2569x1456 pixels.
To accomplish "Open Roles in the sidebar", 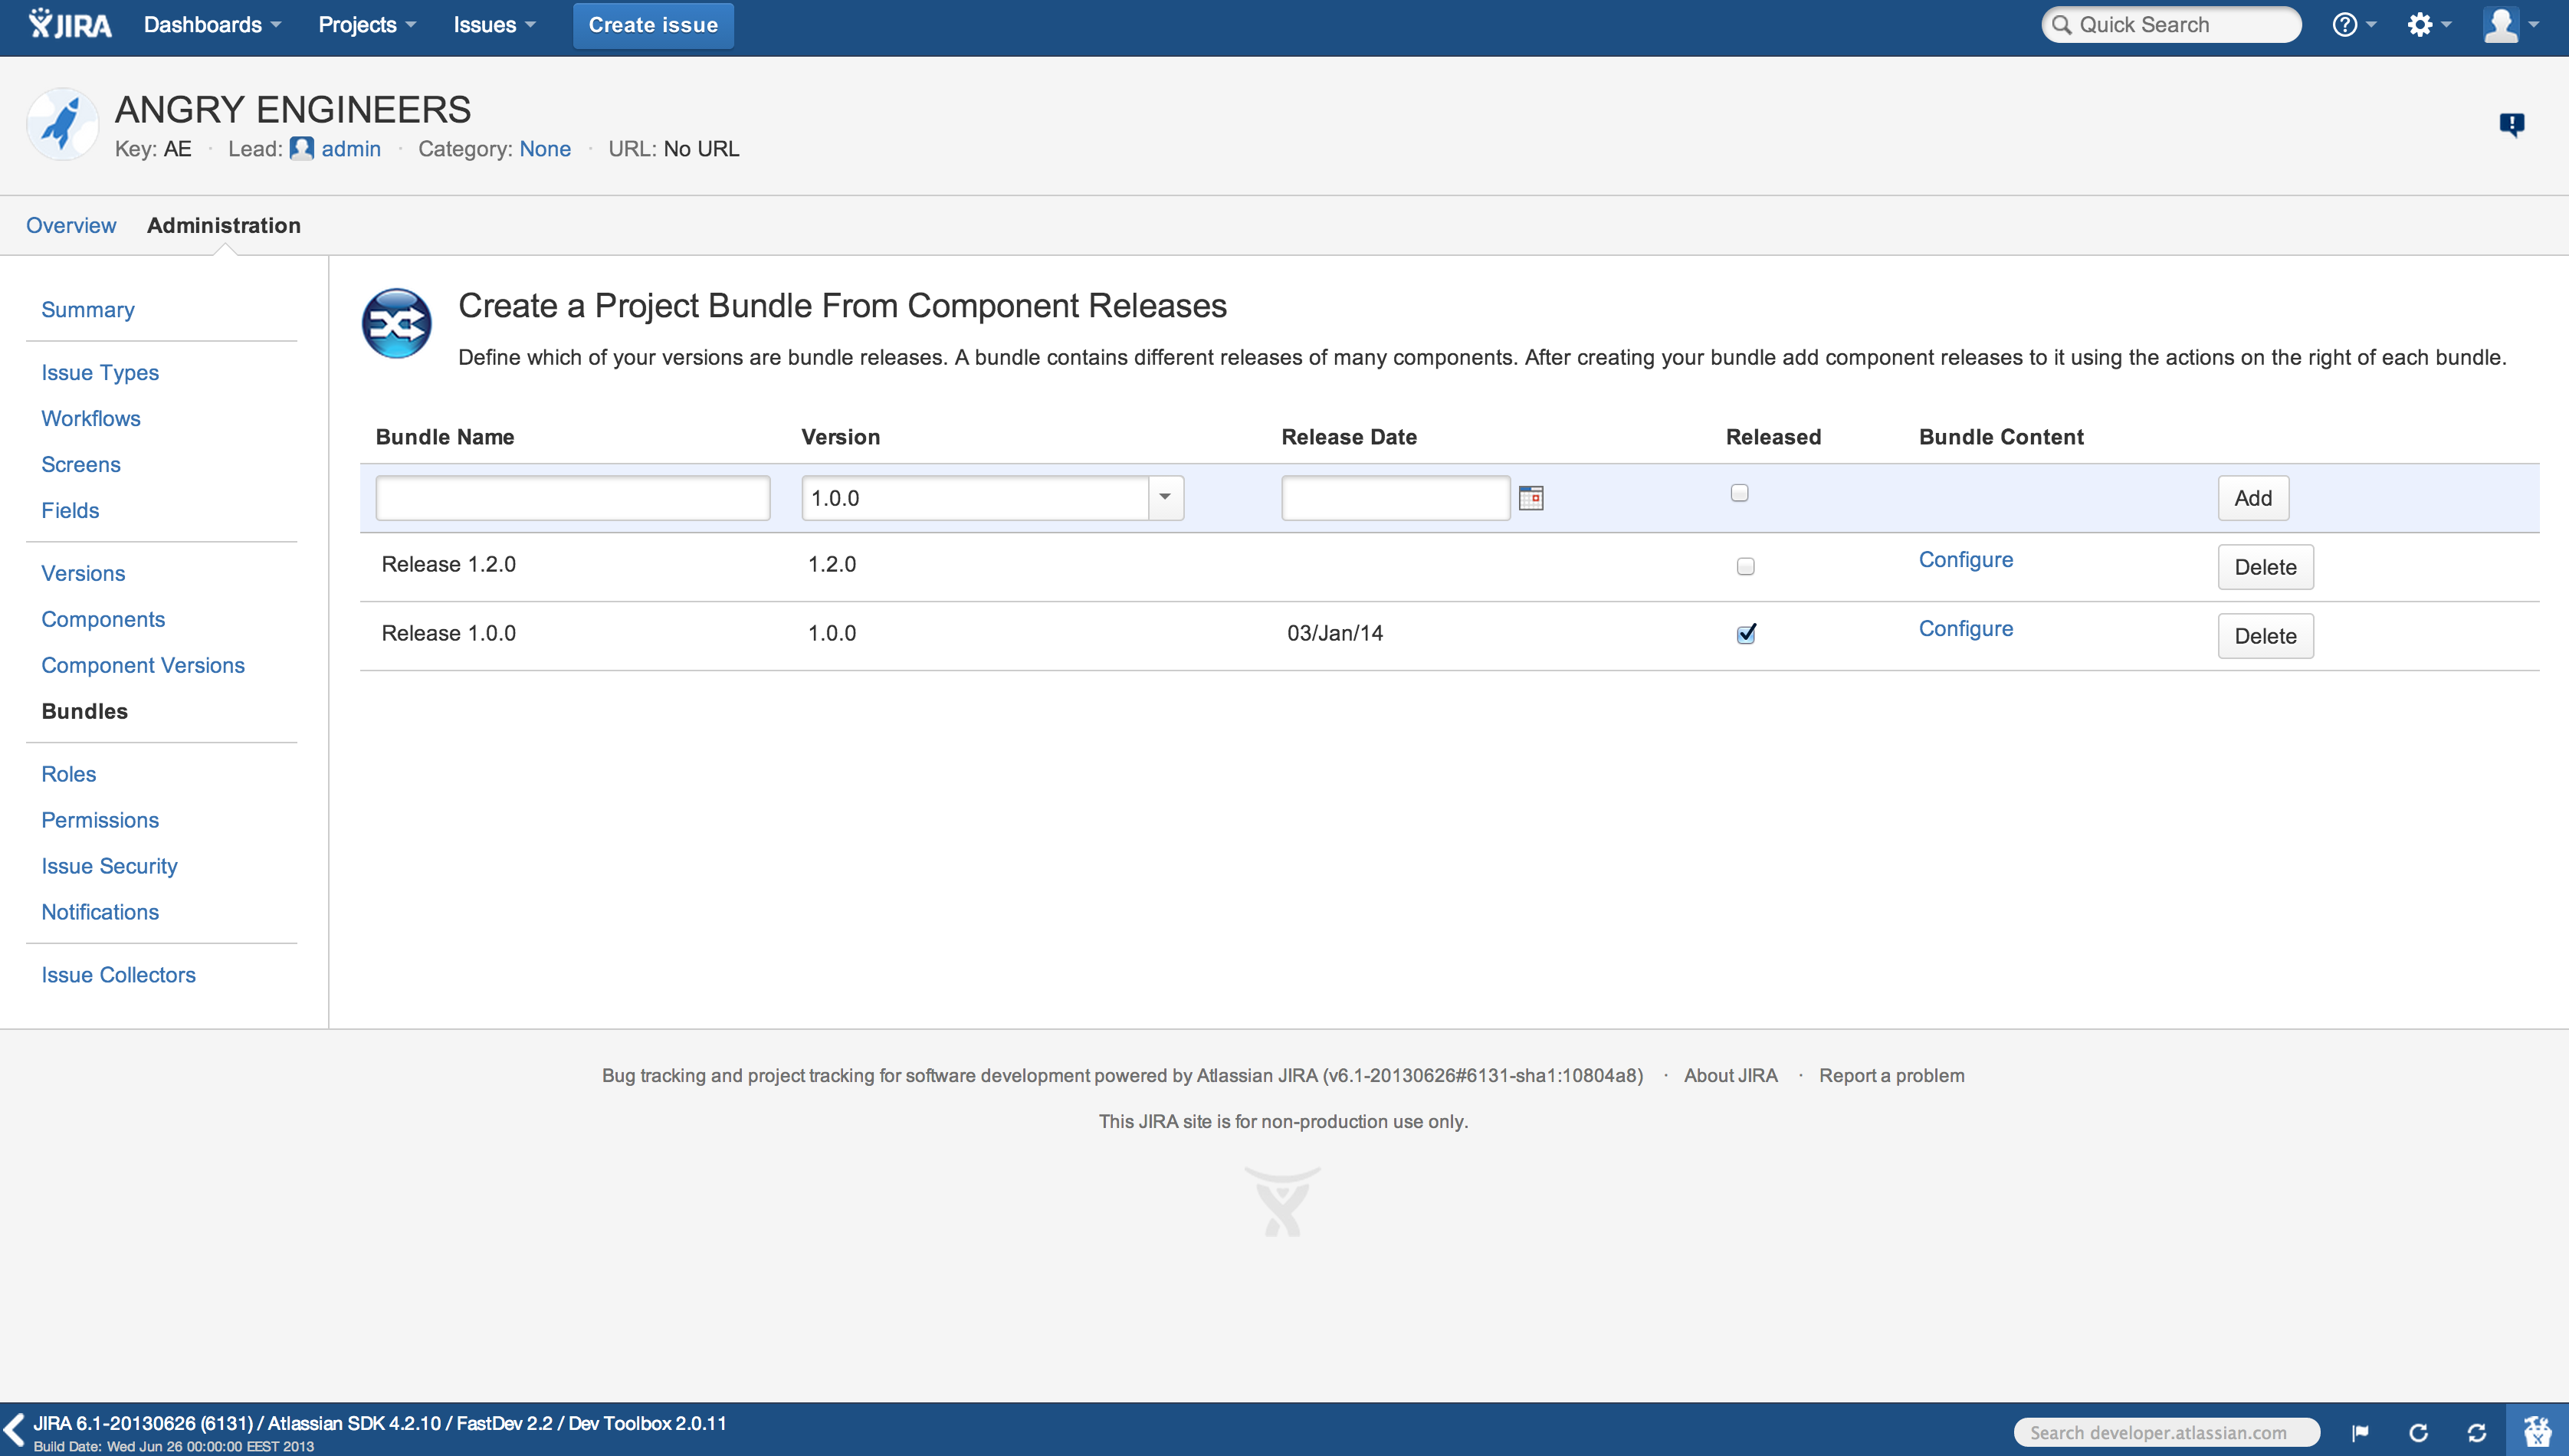I will tap(69, 775).
